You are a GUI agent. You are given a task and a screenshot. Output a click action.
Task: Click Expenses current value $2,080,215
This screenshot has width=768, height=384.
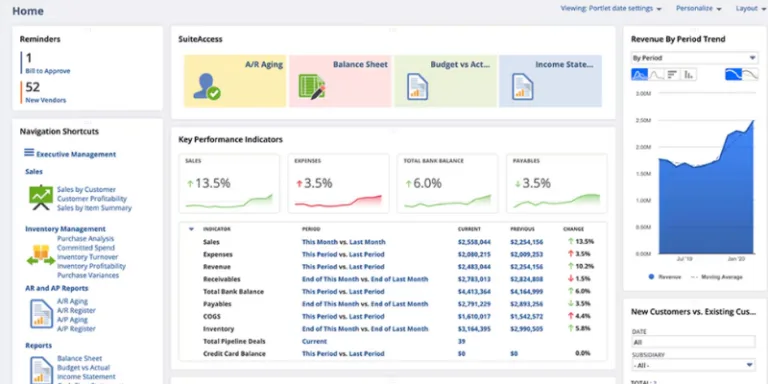tap(474, 255)
